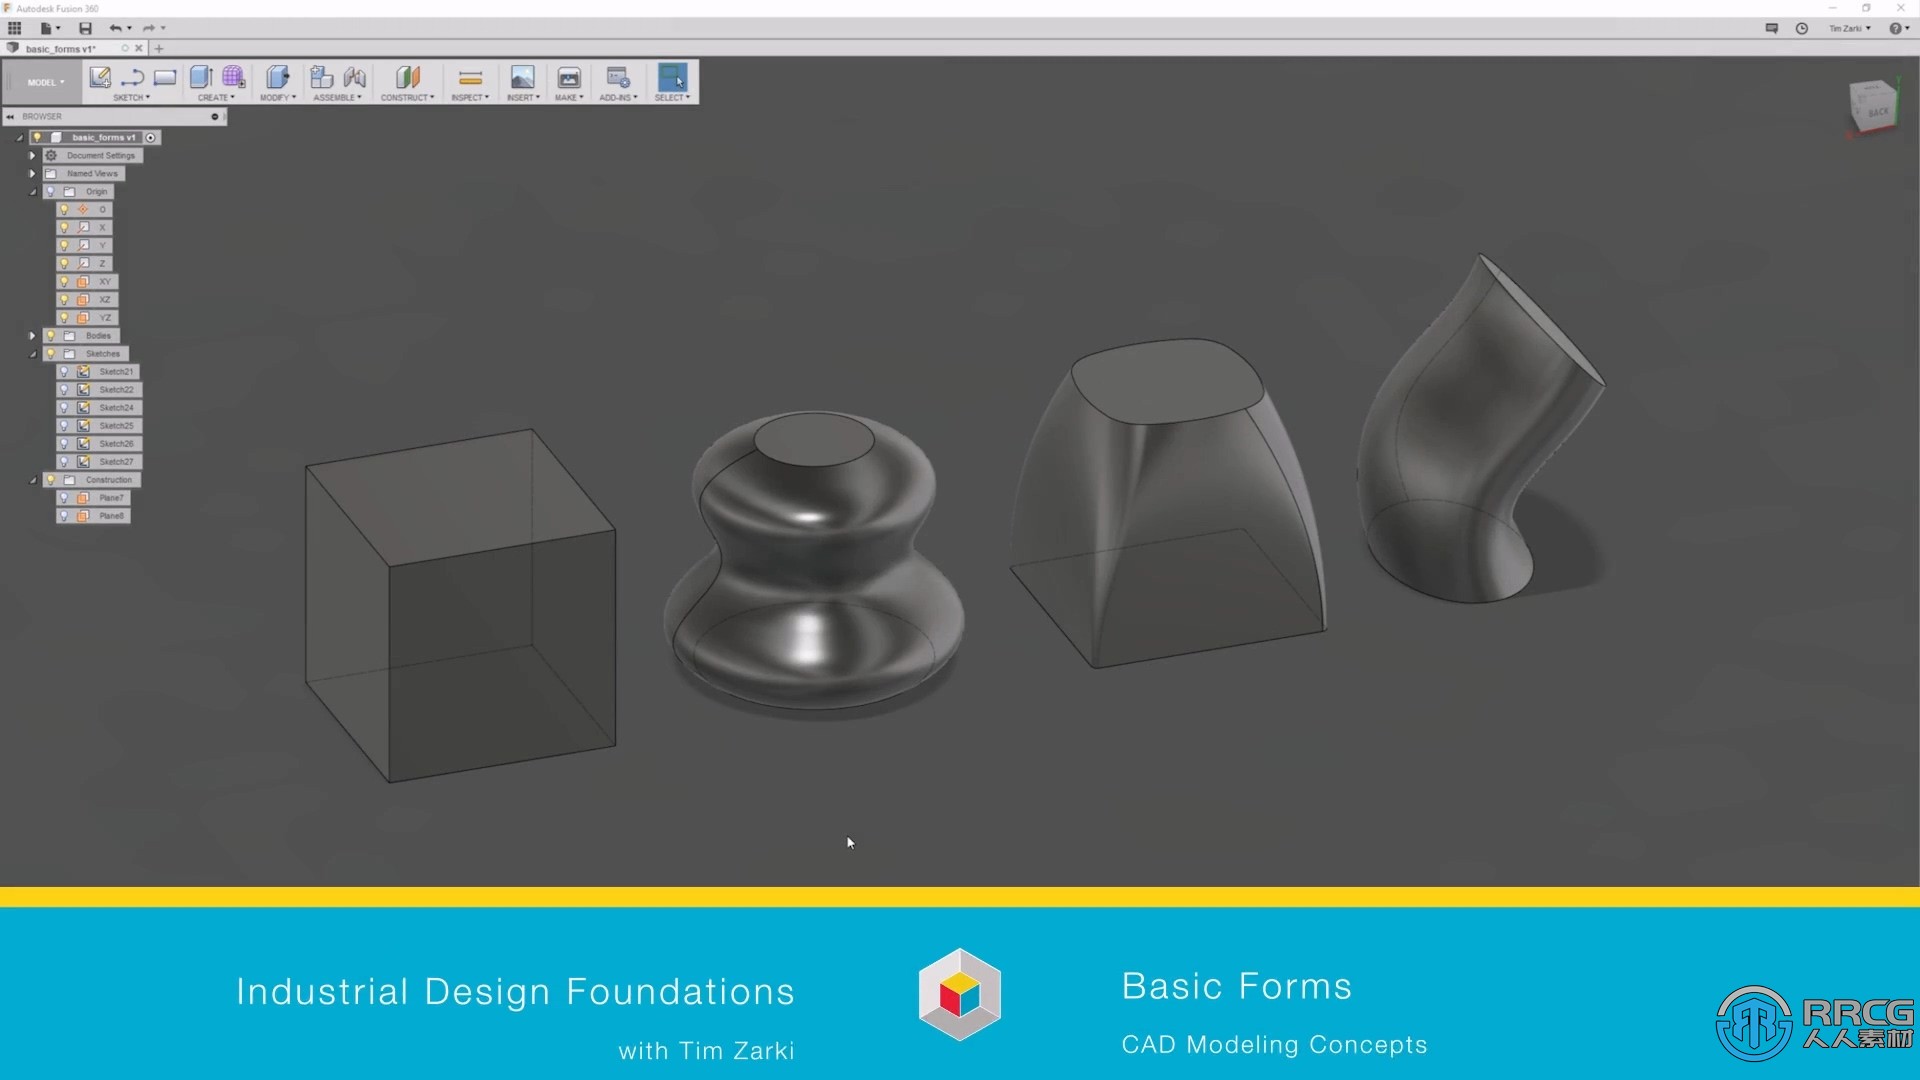1920x1080 pixels.
Task: Toggle the Origin folder lightbulb
Action: [x=51, y=192]
